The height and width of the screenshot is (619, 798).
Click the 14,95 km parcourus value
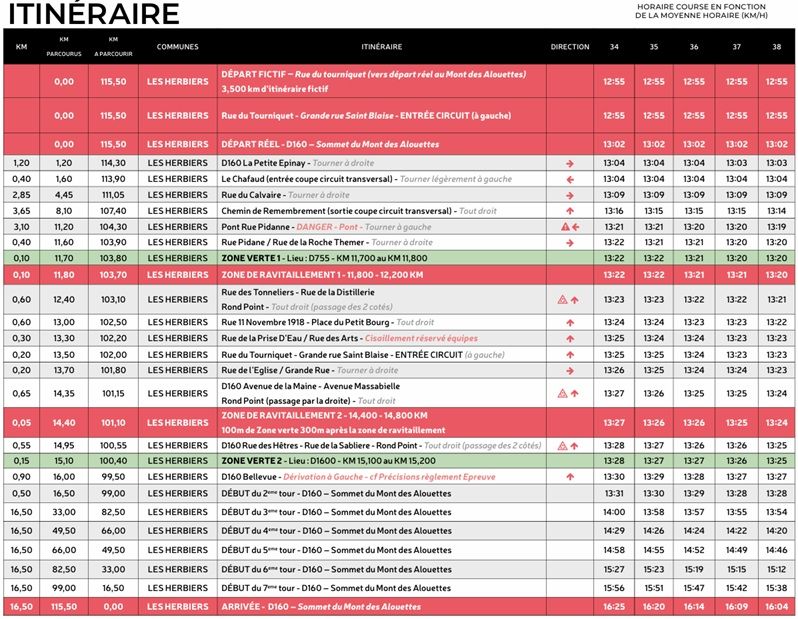coord(64,445)
